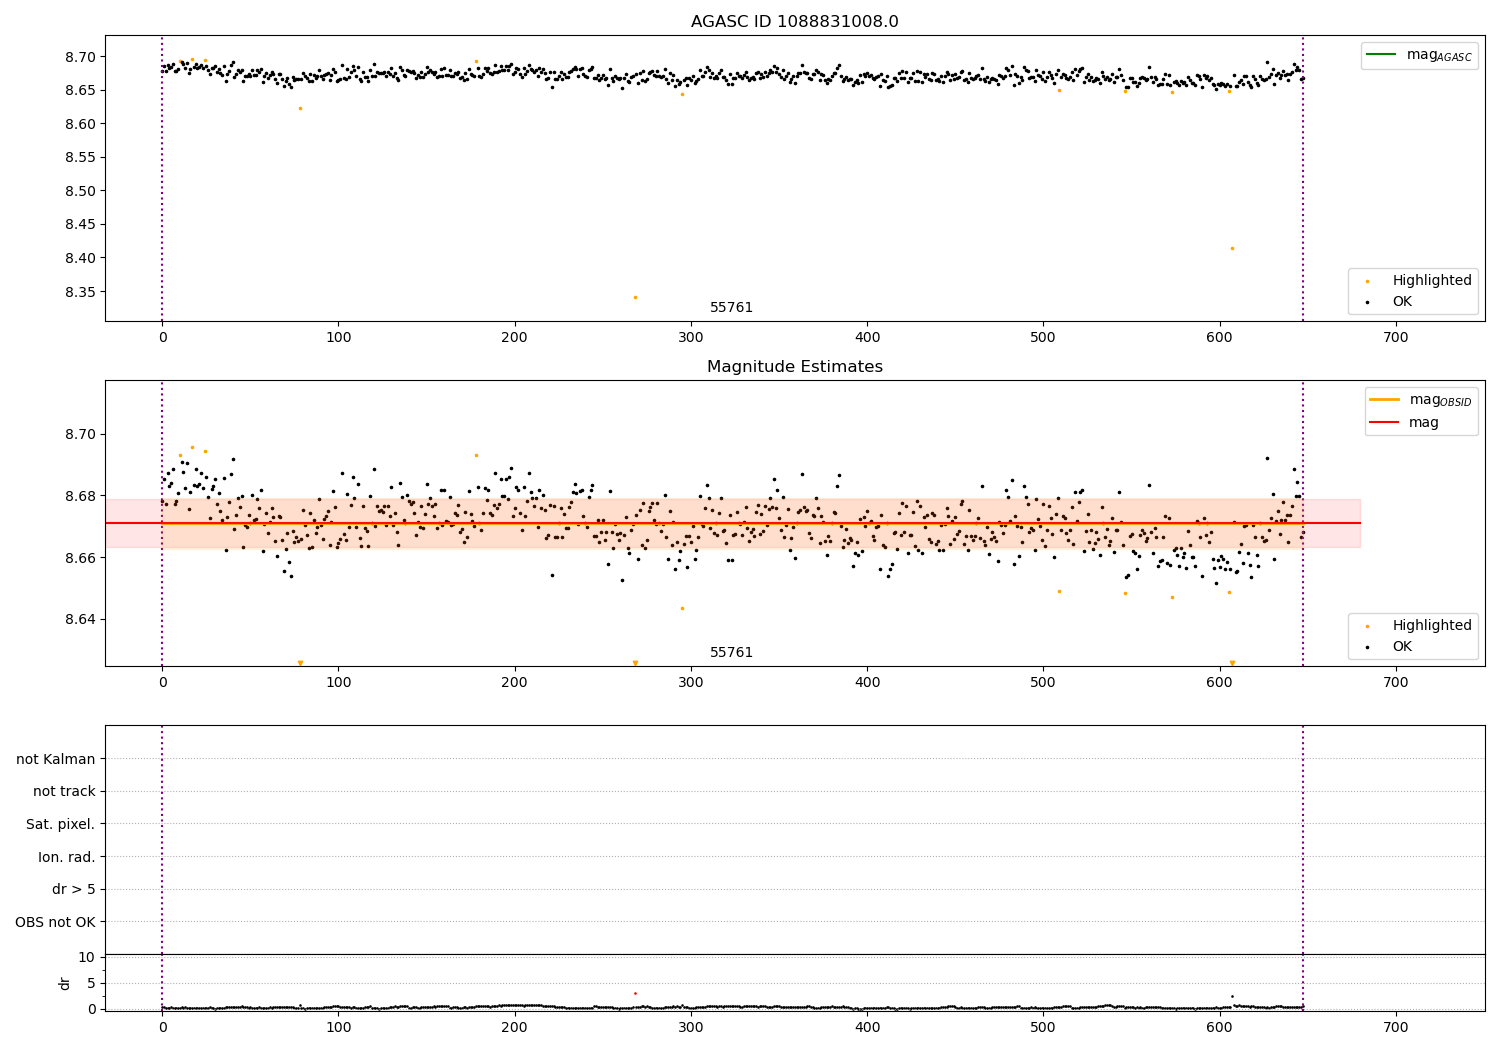Screen dimensions: 1500x1050
Task: Click the 'not Kalman' axis label
Action: click(56, 759)
